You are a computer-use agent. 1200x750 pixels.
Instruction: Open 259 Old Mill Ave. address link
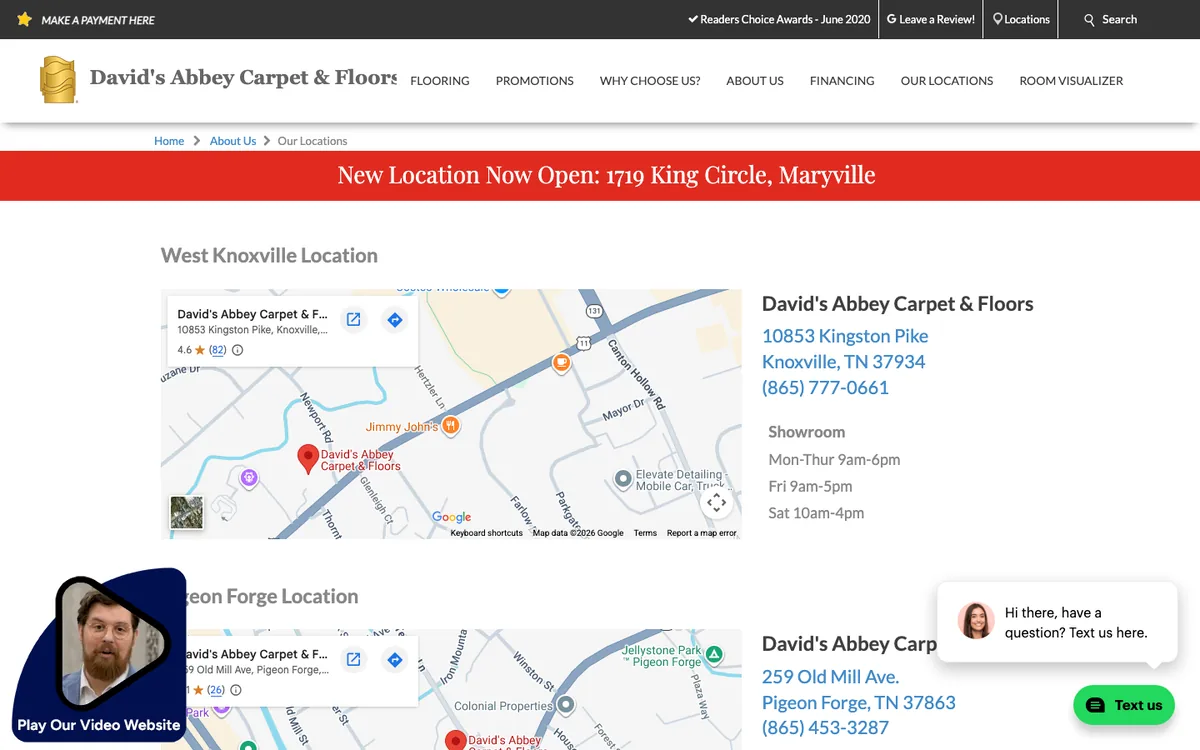tap(830, 677)
